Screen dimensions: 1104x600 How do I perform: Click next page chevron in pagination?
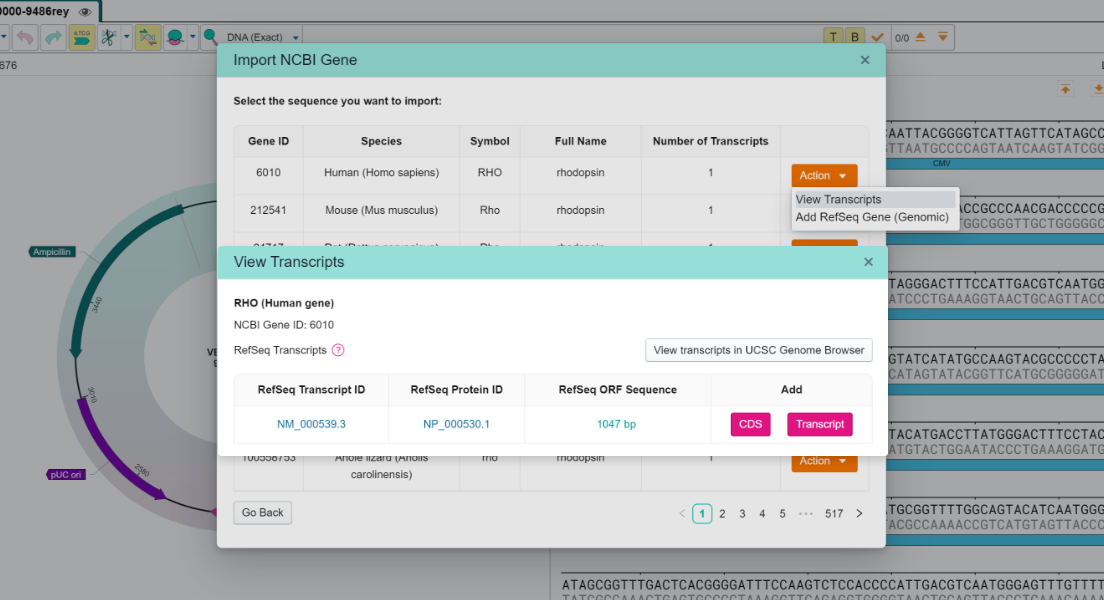[x=859, y=513]
